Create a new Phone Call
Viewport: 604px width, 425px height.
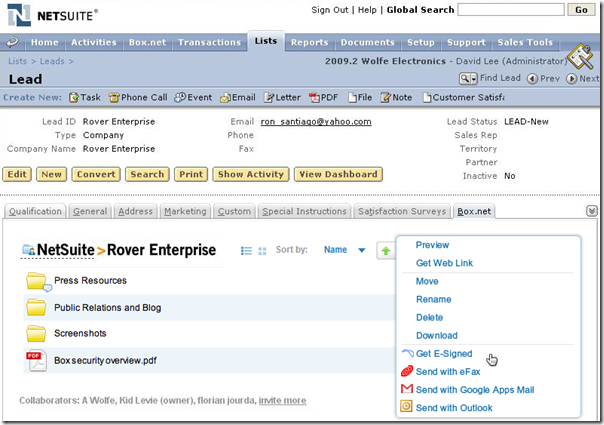click(x=138, y=97)
